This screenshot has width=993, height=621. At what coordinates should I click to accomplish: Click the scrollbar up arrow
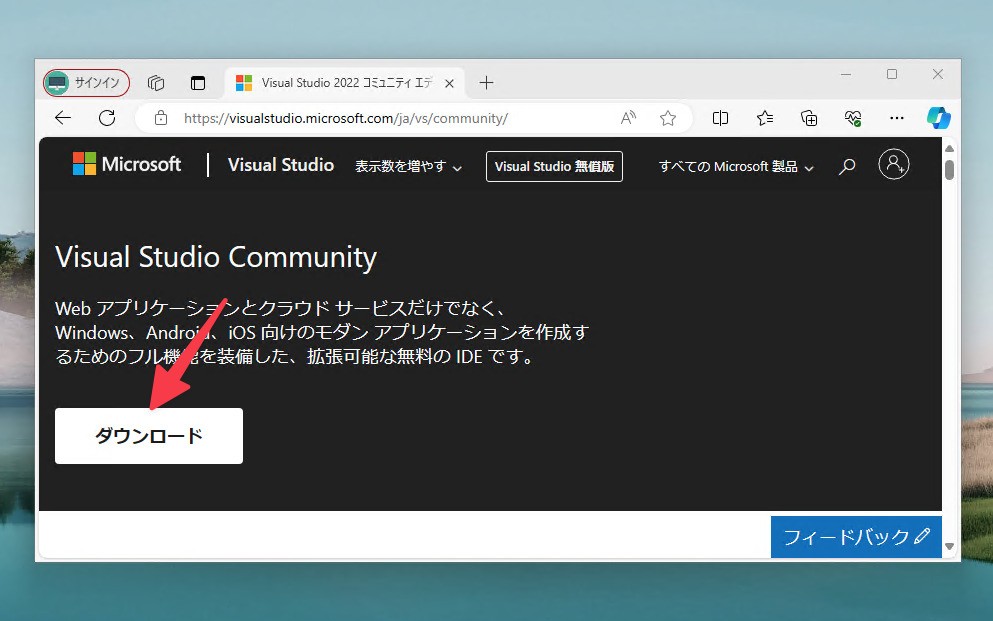pos(949,148)
